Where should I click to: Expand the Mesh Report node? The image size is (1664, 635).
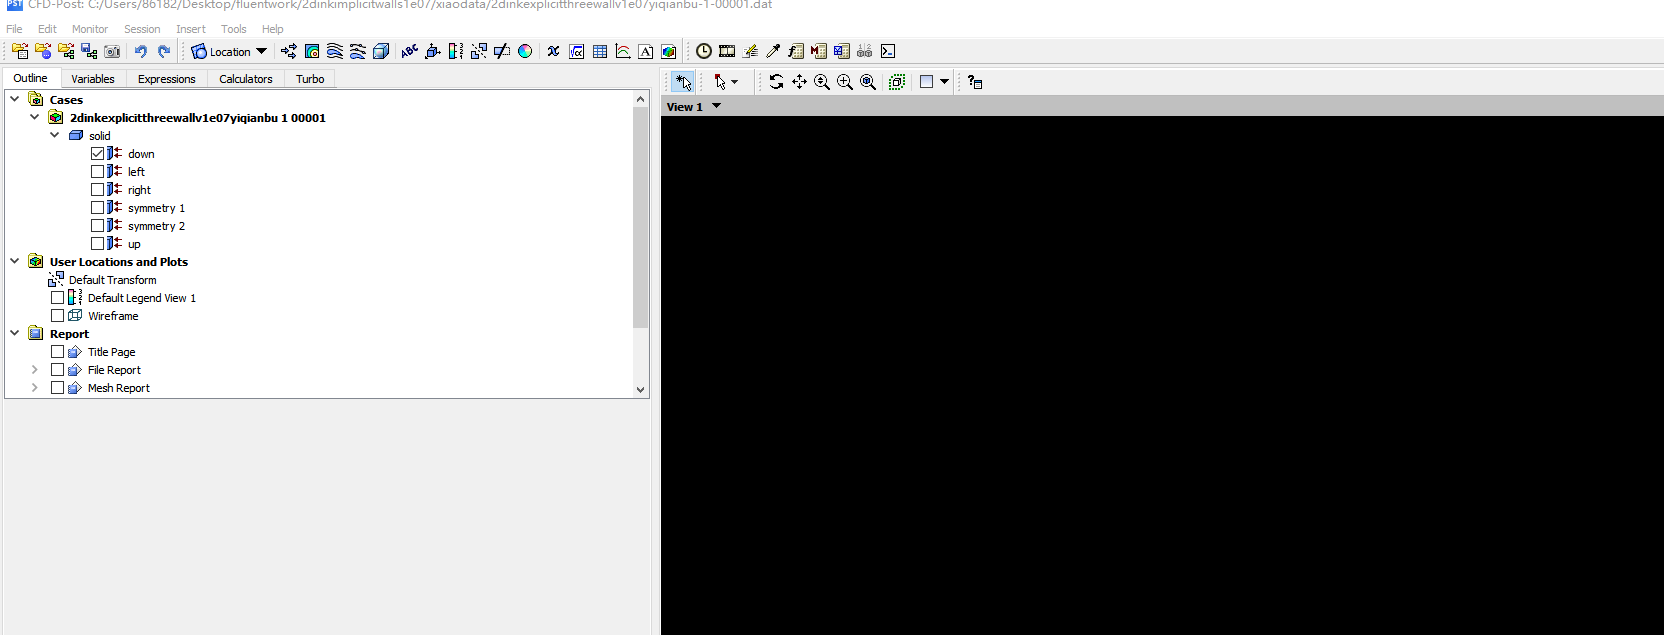[x=35, y=388]
